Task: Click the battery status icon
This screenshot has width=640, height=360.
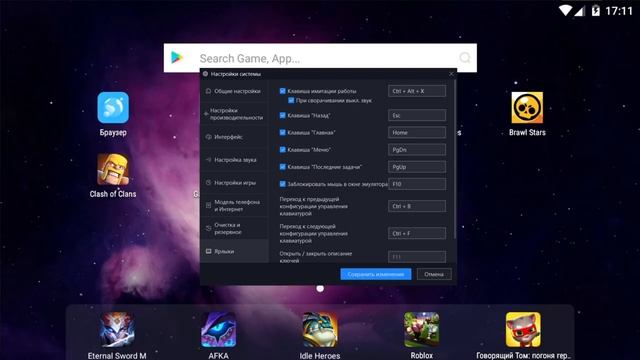Action: (x=596, y=11)
